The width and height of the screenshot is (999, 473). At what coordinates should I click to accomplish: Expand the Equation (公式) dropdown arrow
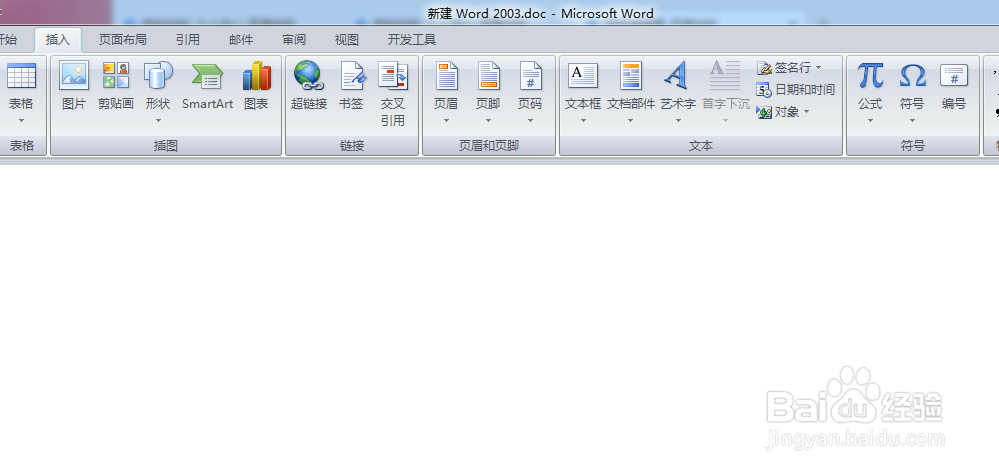[870, 120]
